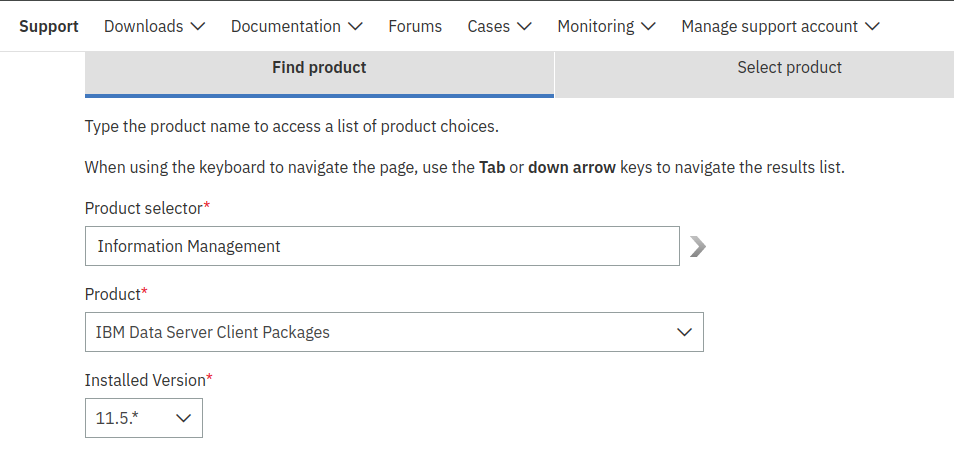Open the Installed Version 11.5.* dropdown
954x455 pixels.
144,418
